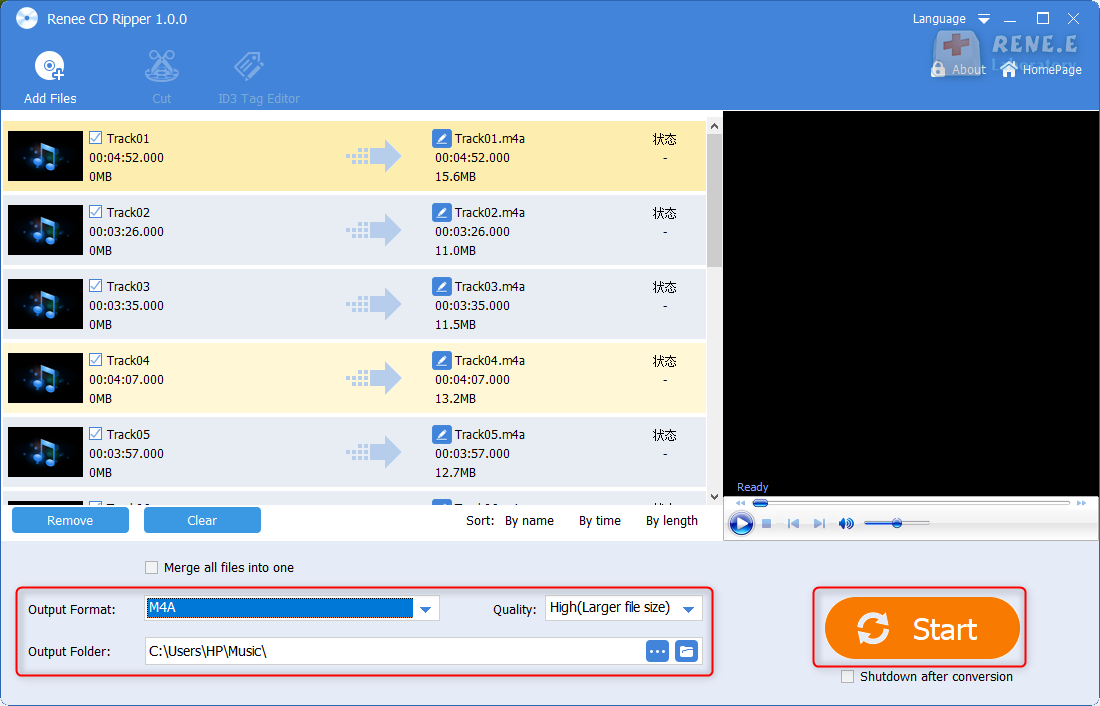Open the Output Format dropdown
This screenshot has height=706, width=1100.
point(425,609)
